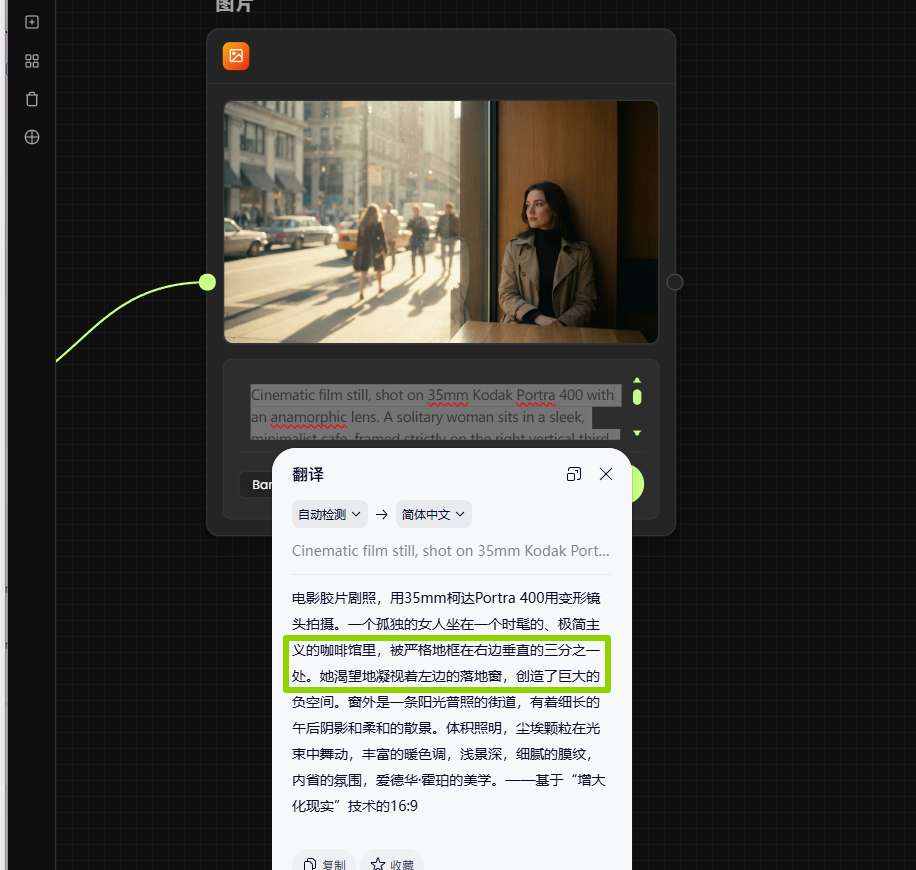Viewport: 916px width, 870px height.
Task: Click the green scrollbar thumb beside prompt
Action: (637, 398)
